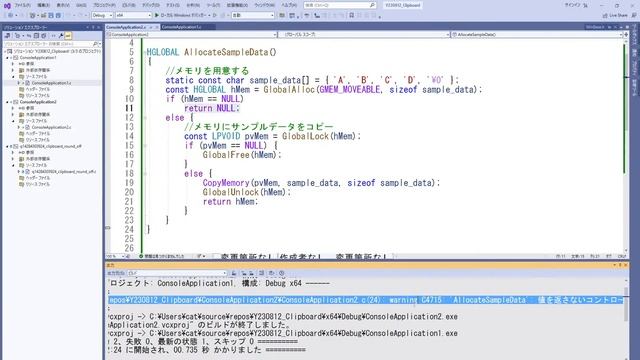Open the 編集 menu

[x=43, y=5]
